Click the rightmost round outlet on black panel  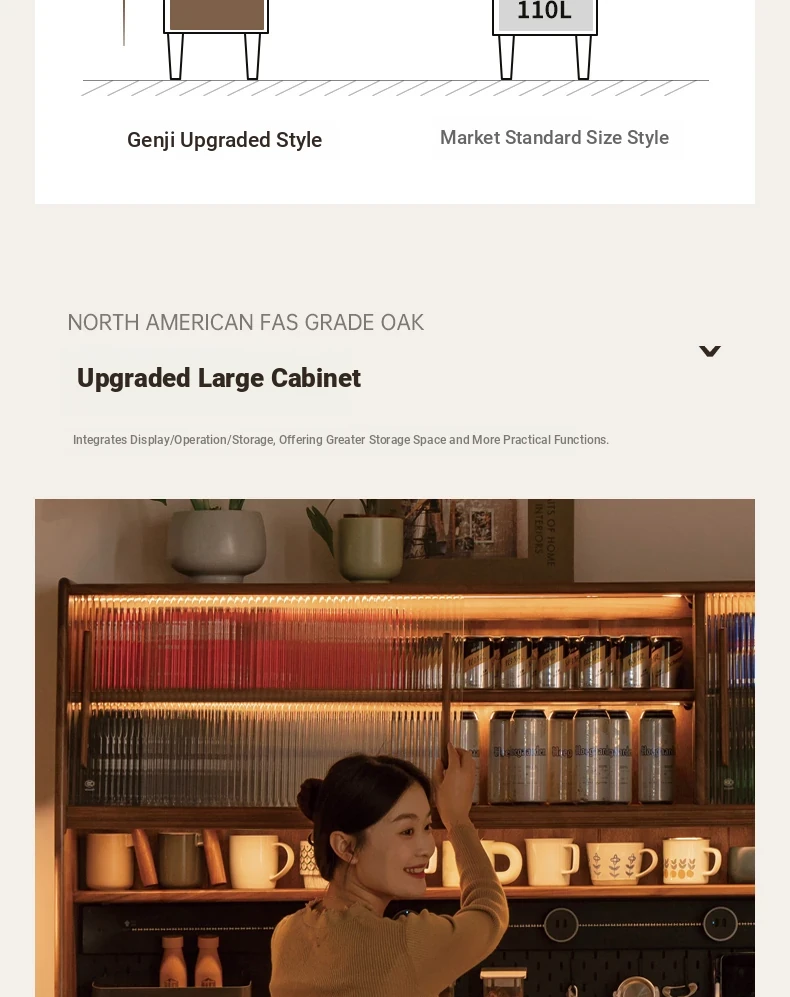point(720,922)
